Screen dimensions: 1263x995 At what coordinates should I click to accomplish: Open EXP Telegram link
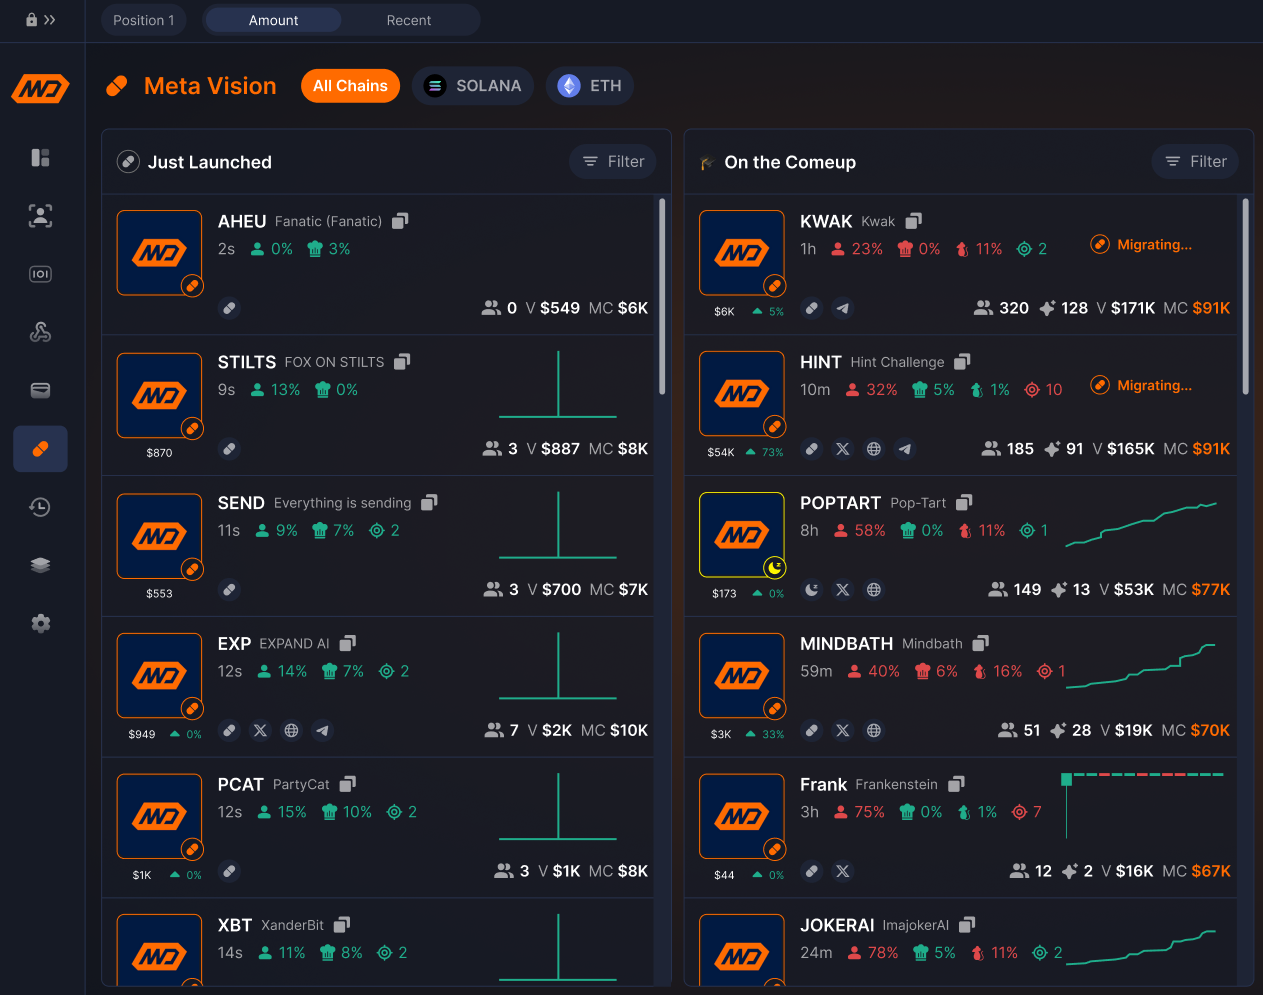point(322,731)
